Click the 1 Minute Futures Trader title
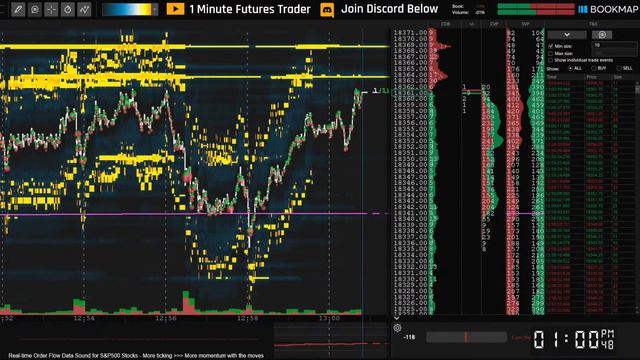The height and width of the screenshot is (360, 640). [250, 9]
